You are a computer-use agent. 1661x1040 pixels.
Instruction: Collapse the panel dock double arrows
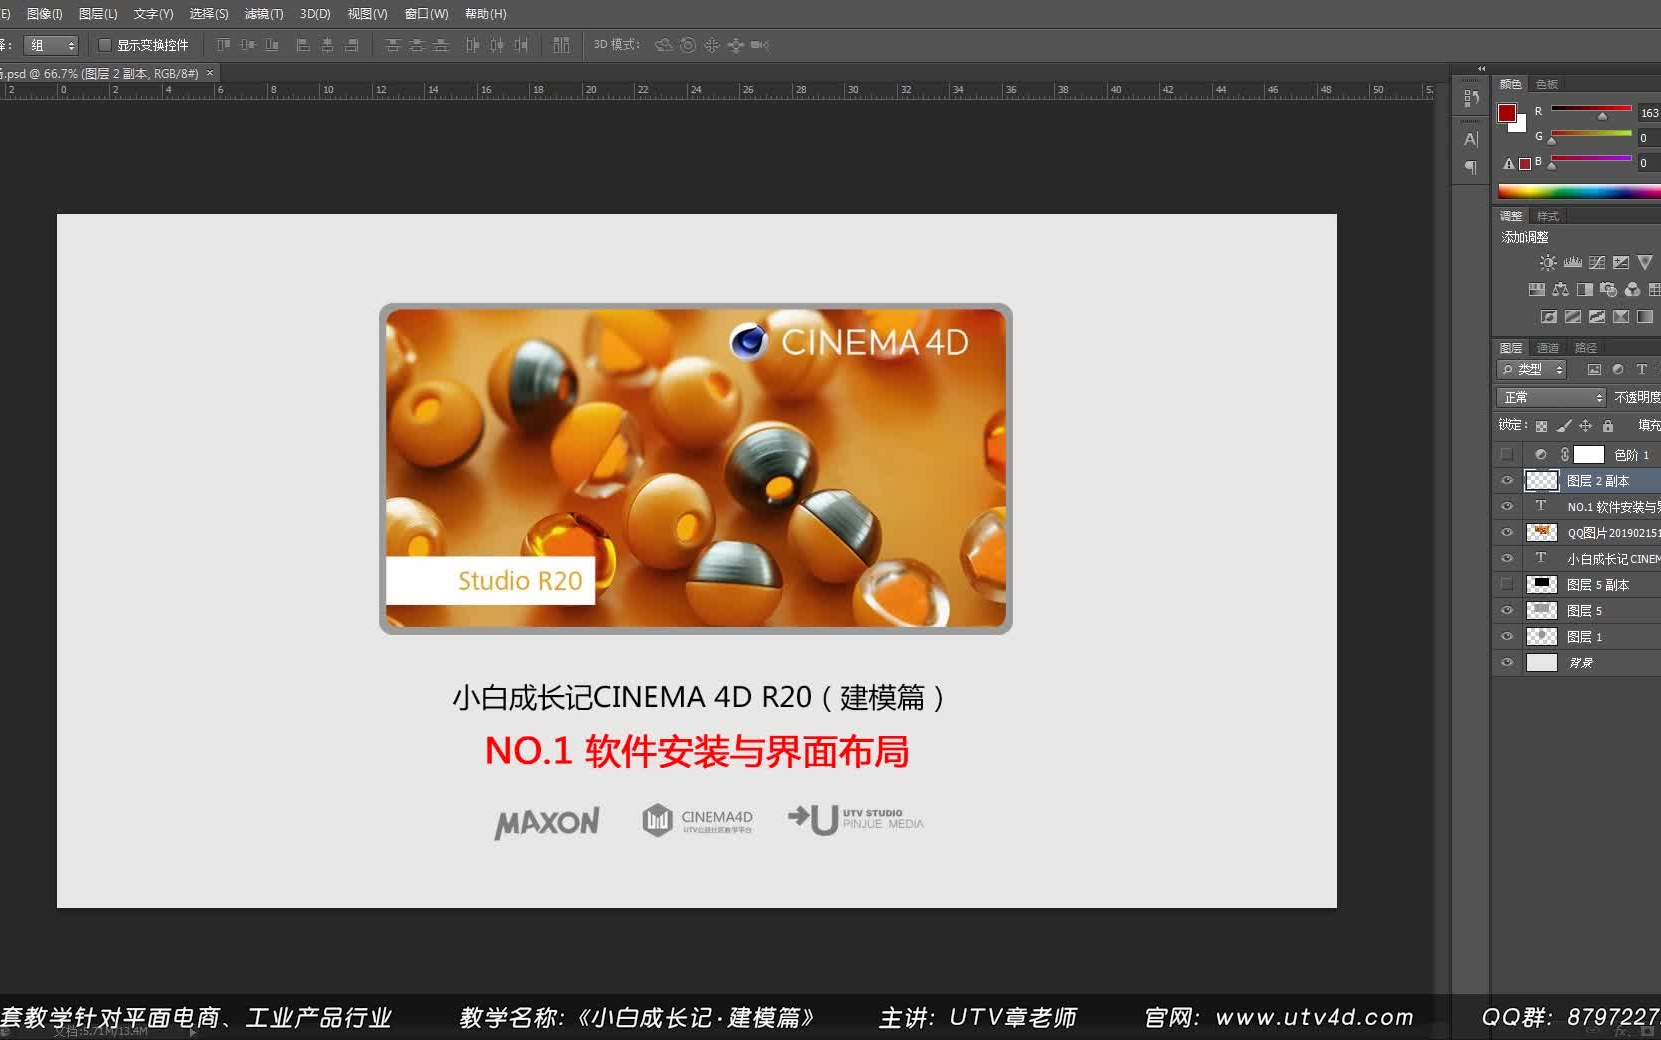pos(1481,69)
